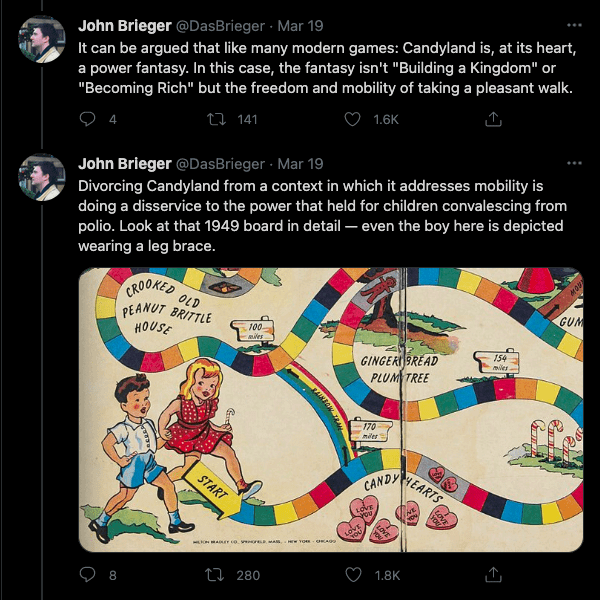Open more options on second tweet
The image size is (600, 600).
(573, 163)
